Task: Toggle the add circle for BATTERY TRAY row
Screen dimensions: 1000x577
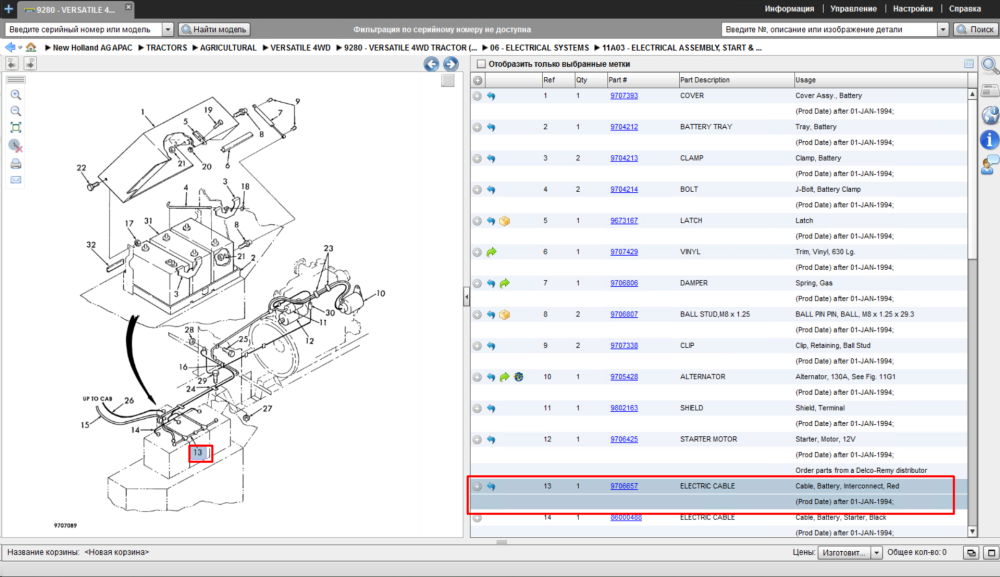Action: pos(477,127)
